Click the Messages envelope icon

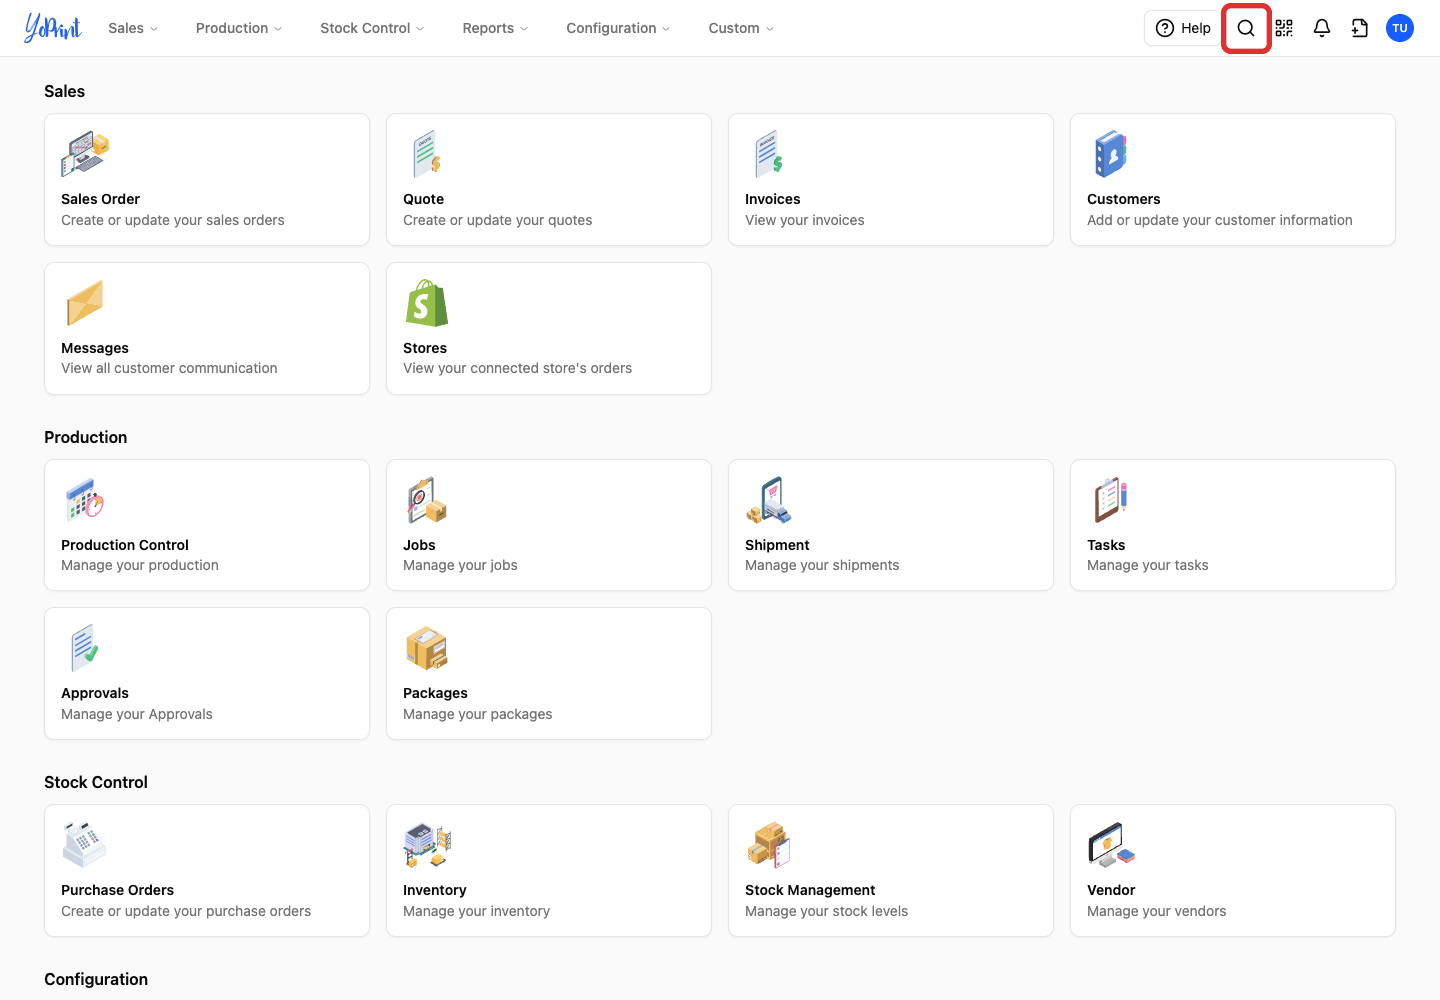point(85,303)
